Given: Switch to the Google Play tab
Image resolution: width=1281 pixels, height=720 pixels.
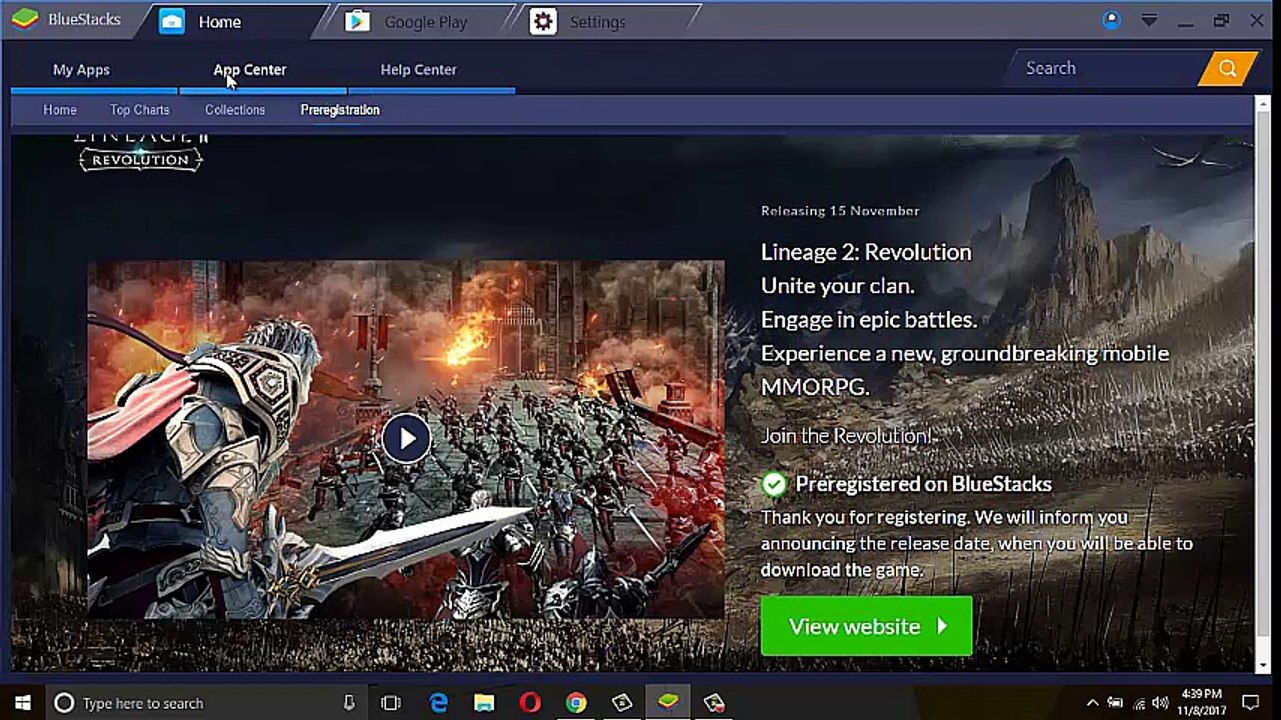Looking at the screenshot, I should click(x=425, y=21).
